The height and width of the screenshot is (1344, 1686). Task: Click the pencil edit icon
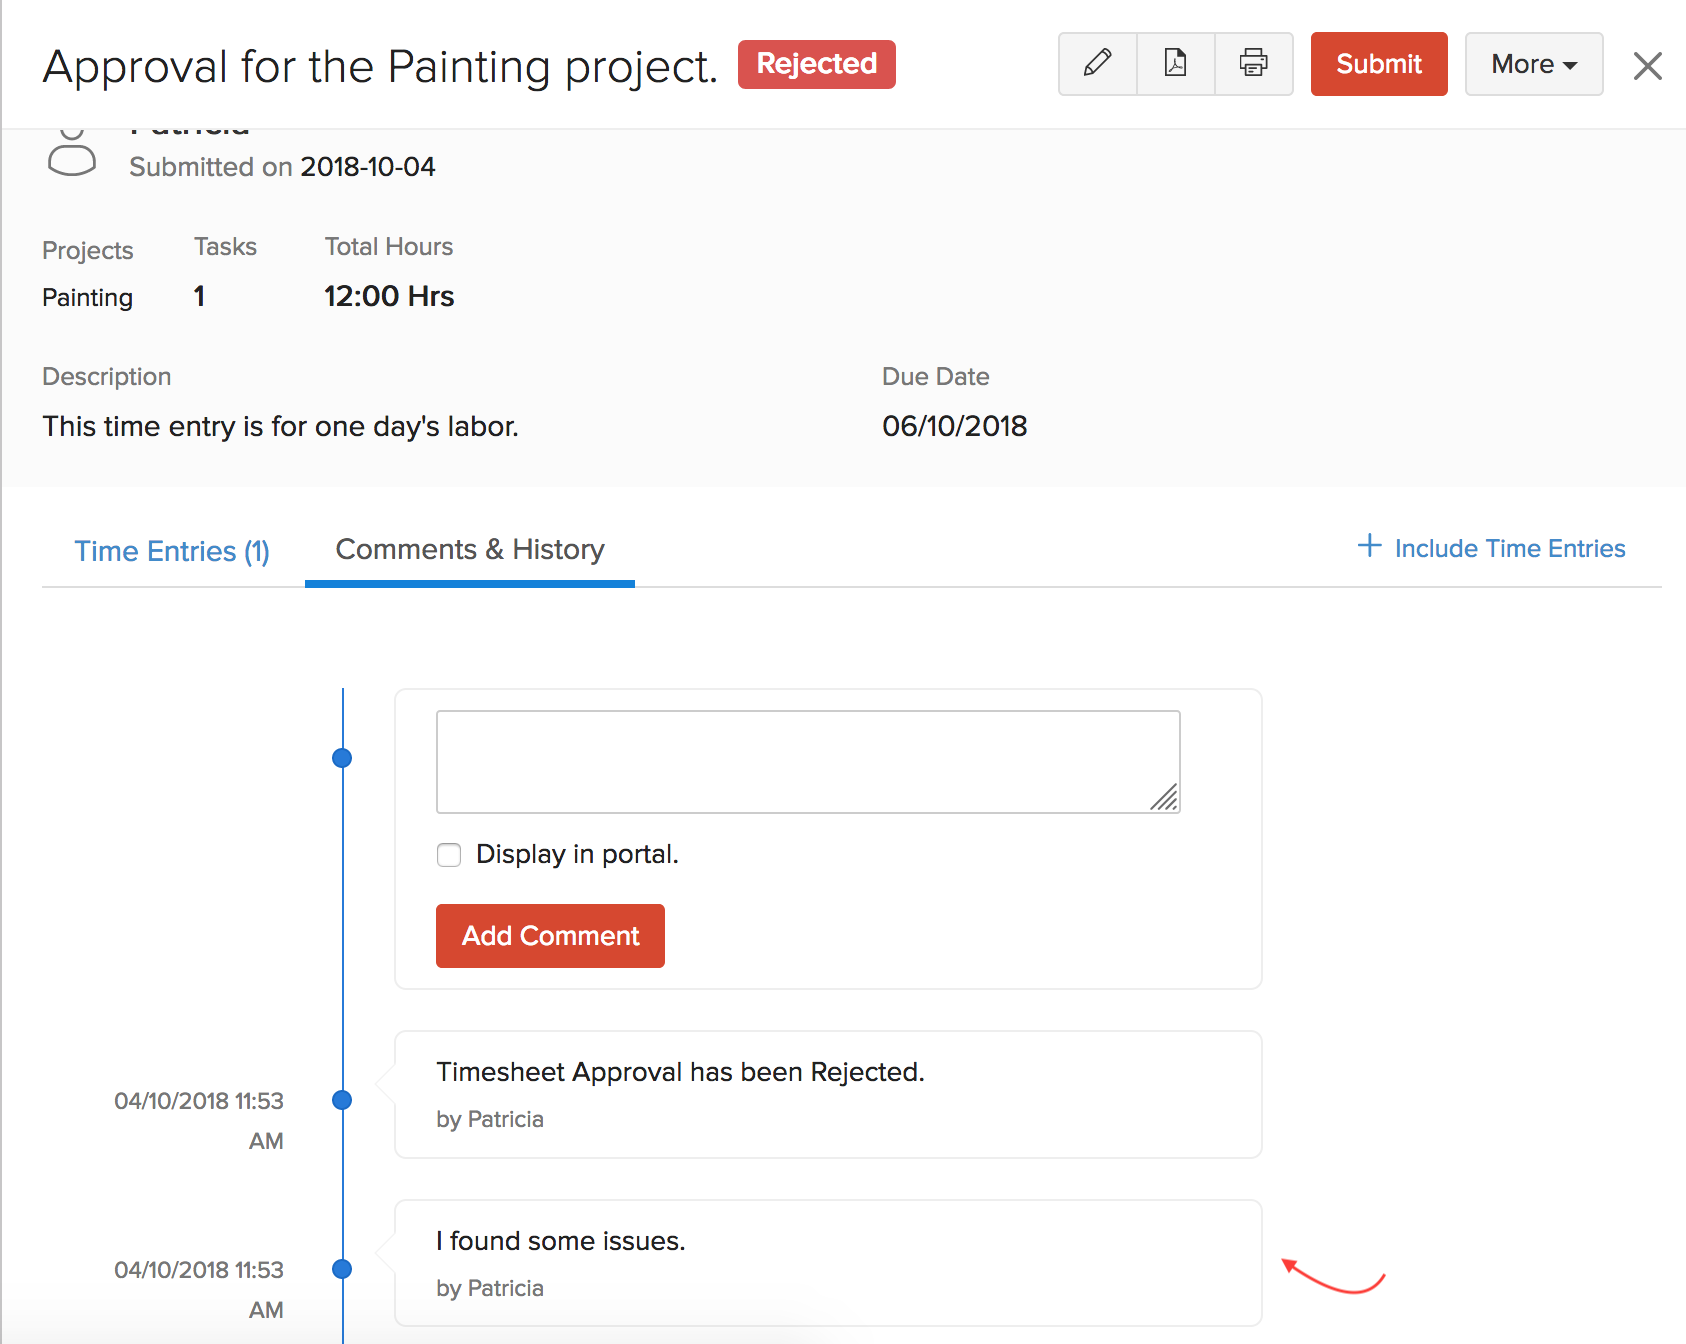1097,64
